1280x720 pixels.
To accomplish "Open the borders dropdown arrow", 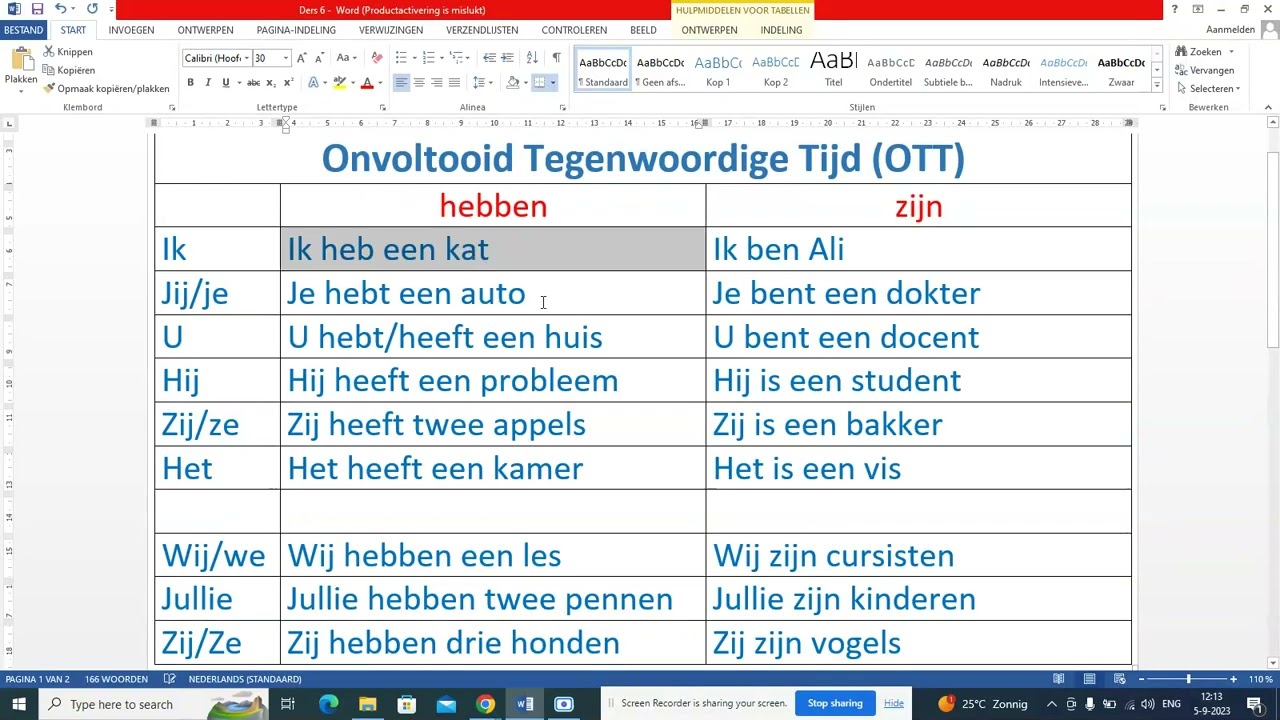I will click(x=553, y=82).
